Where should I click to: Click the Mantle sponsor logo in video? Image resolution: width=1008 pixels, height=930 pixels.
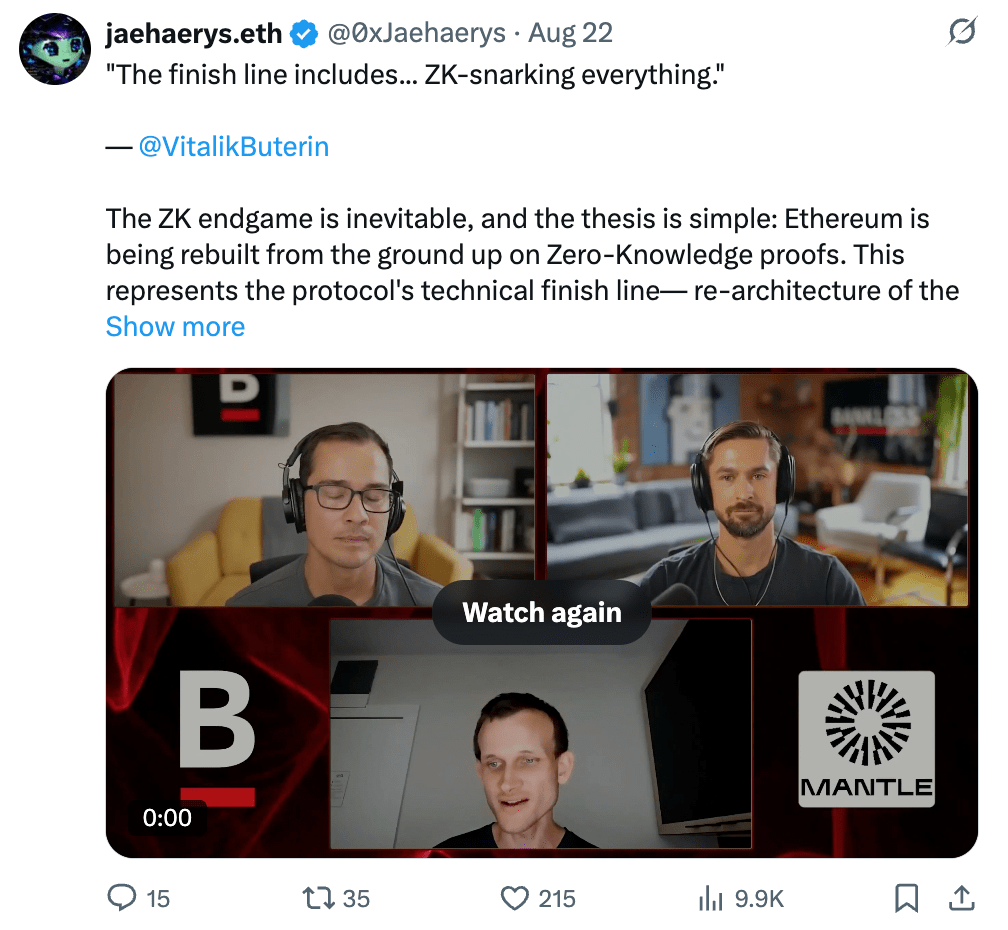coord(867,738)
